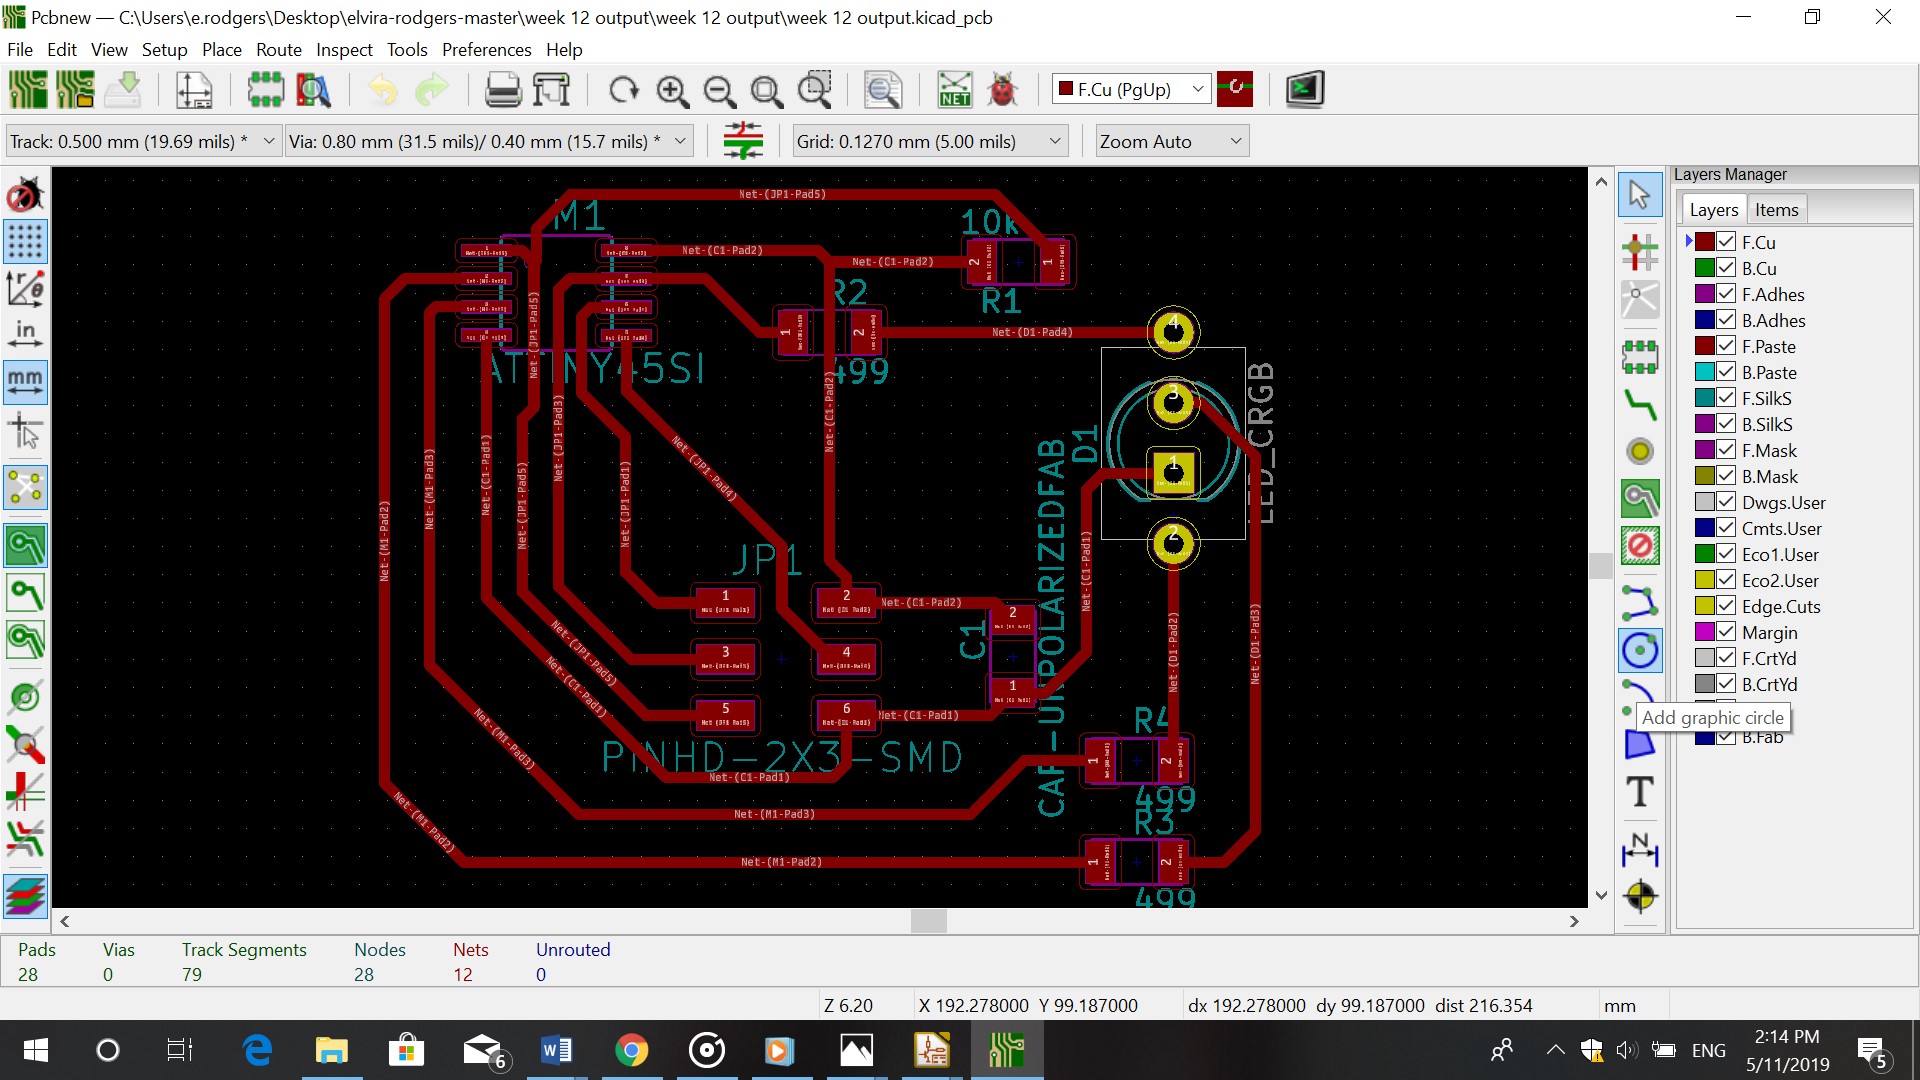Uncheck the Edge.Cuts layer visibility
1920x1080 pixels.
1726,606
